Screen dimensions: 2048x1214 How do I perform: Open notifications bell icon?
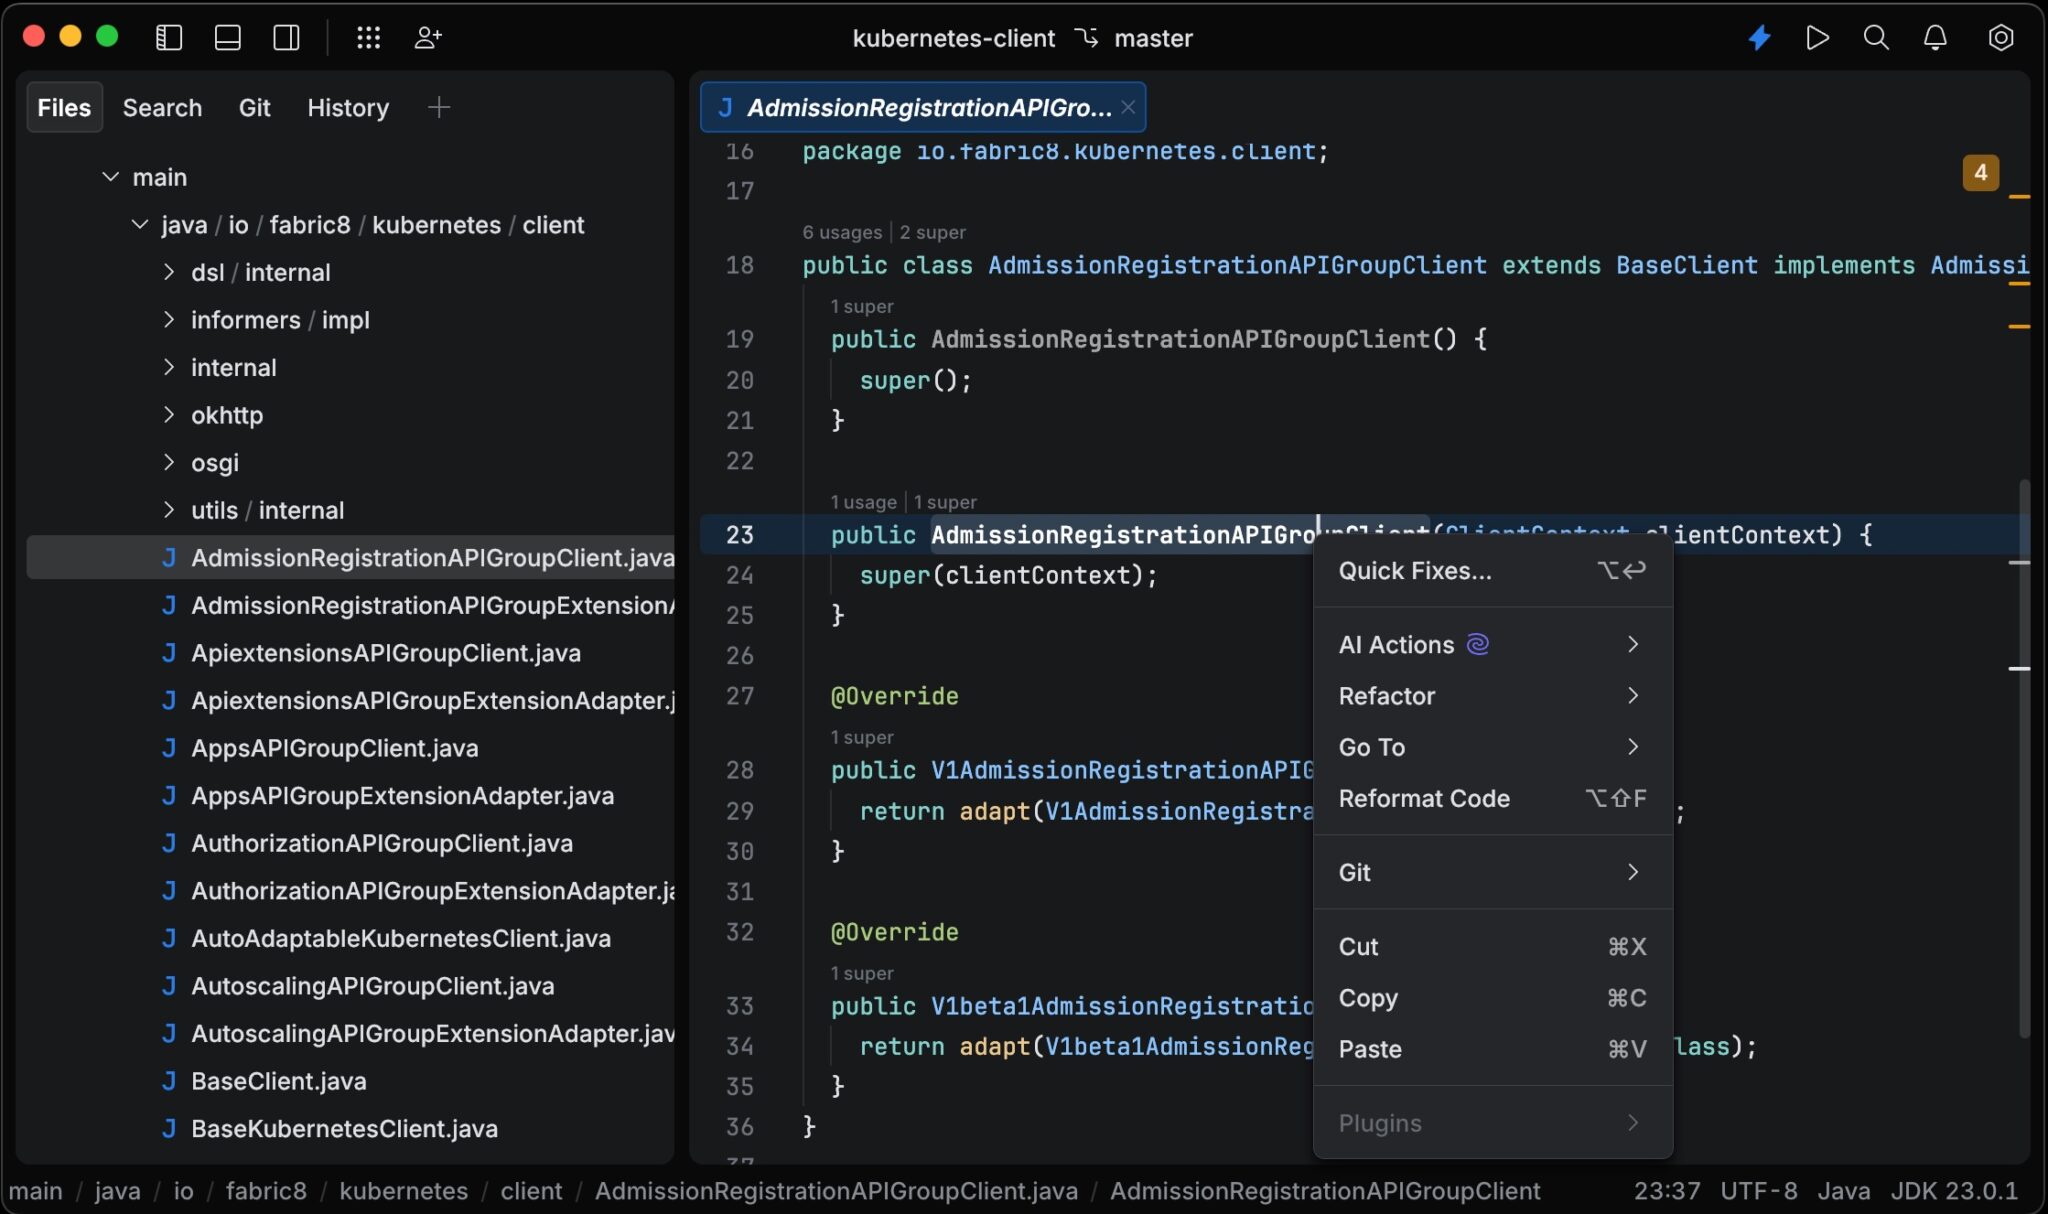point(1935,38)
